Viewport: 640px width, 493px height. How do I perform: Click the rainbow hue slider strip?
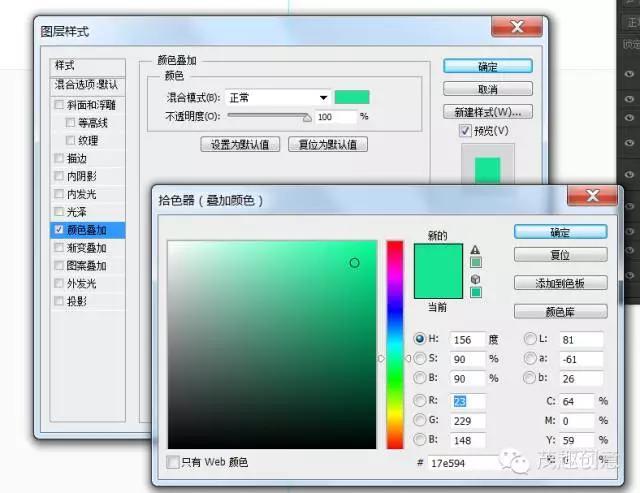[x=395, y=345]
